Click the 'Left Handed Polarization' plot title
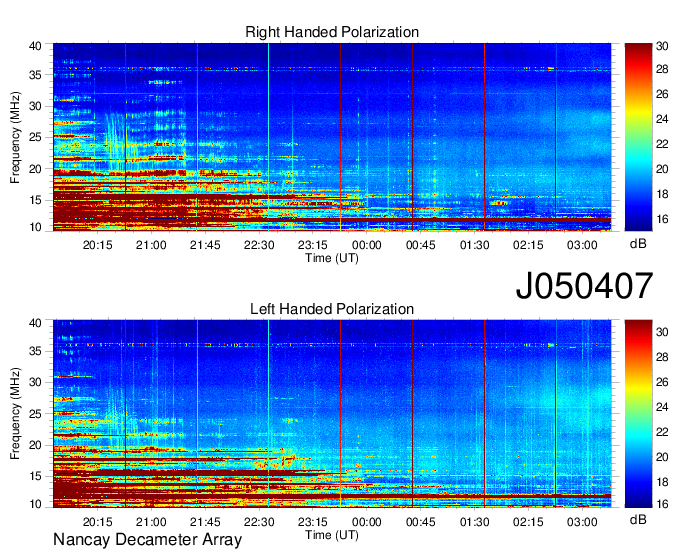The height and width of the screenshot is (552, 680). [x=332, y=309]
